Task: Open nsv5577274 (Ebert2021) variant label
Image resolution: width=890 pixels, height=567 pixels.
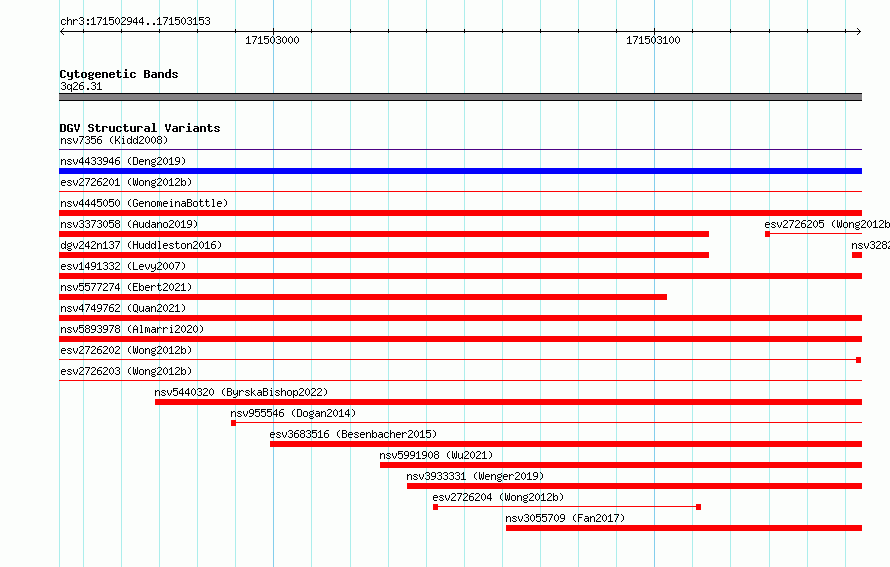Action: point(126,287)
